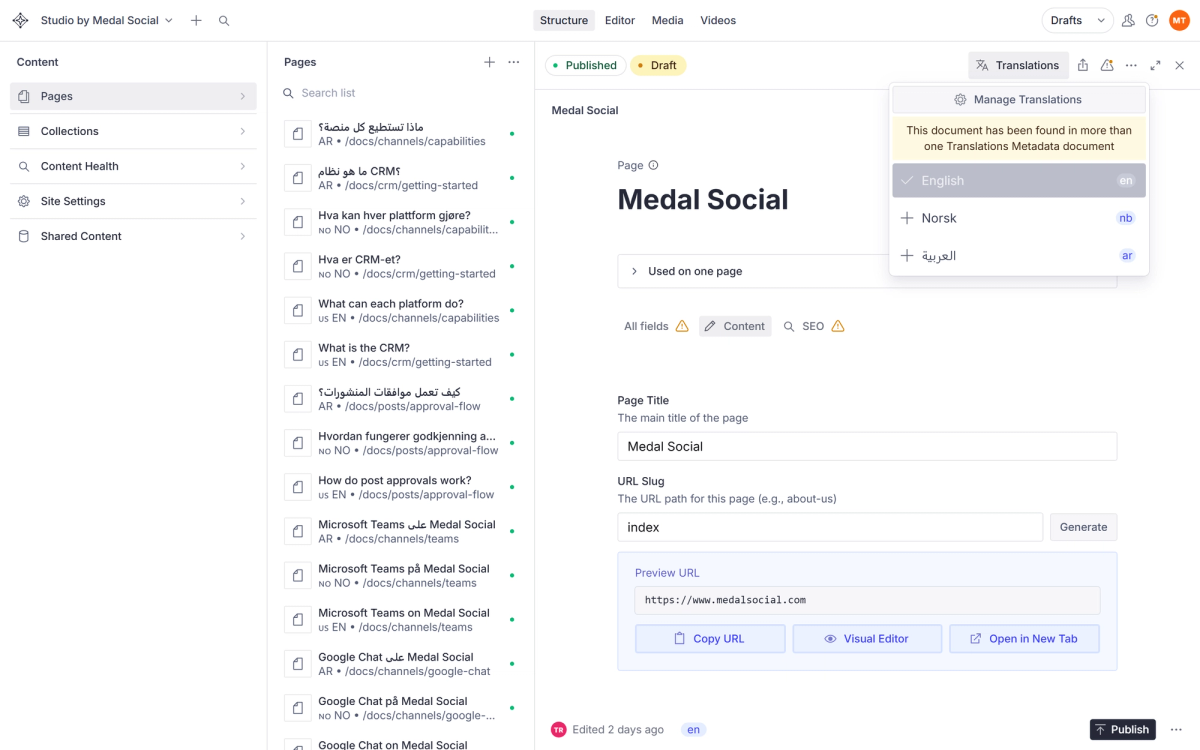Click document icon of 'Hva er CRM-et?'
The height and width of the screenshot is (750, 1200).
click(x=298, y=266)
